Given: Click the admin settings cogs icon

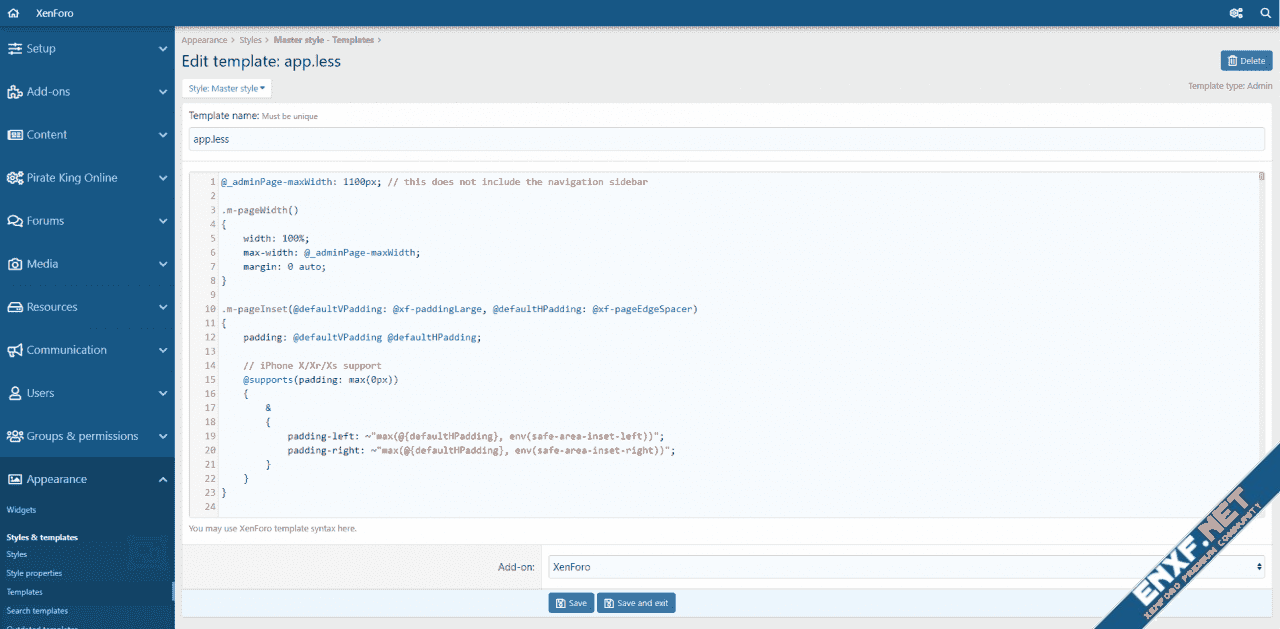Looking at the screenshot, I should [1236, 13].
